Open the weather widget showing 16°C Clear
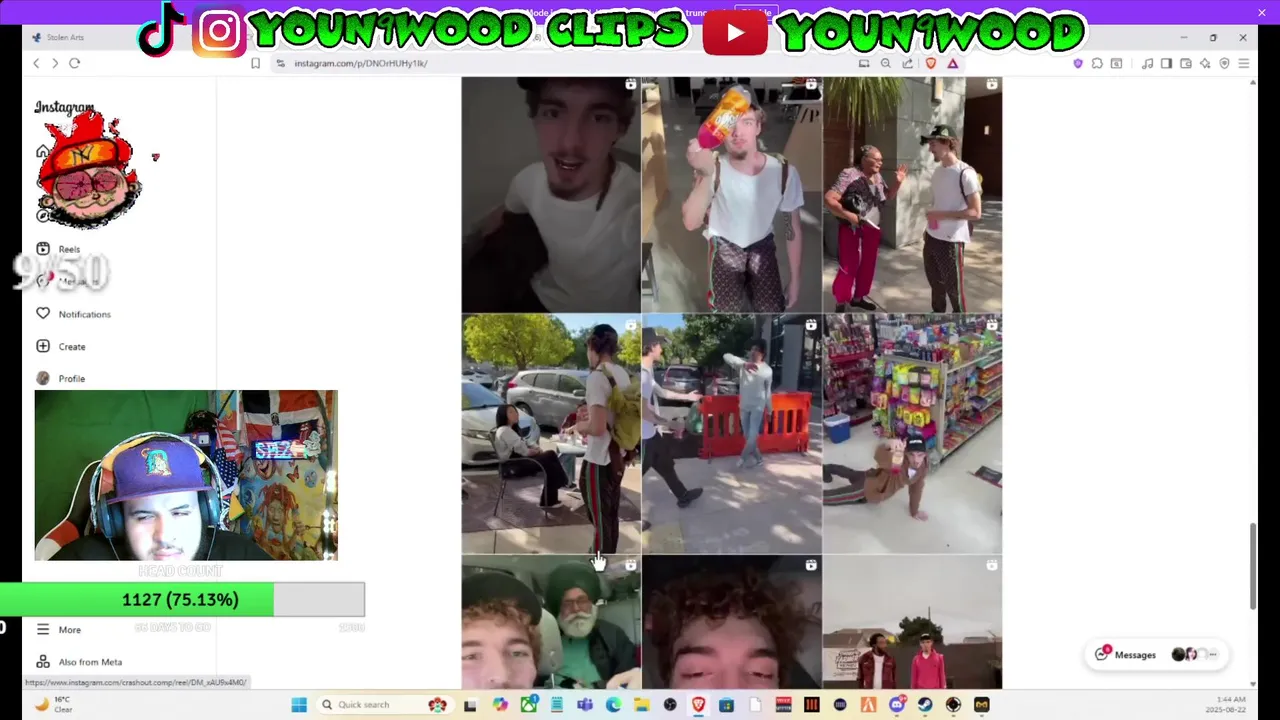Viewport: 1280px width, 720px height. tap(53, 704)
